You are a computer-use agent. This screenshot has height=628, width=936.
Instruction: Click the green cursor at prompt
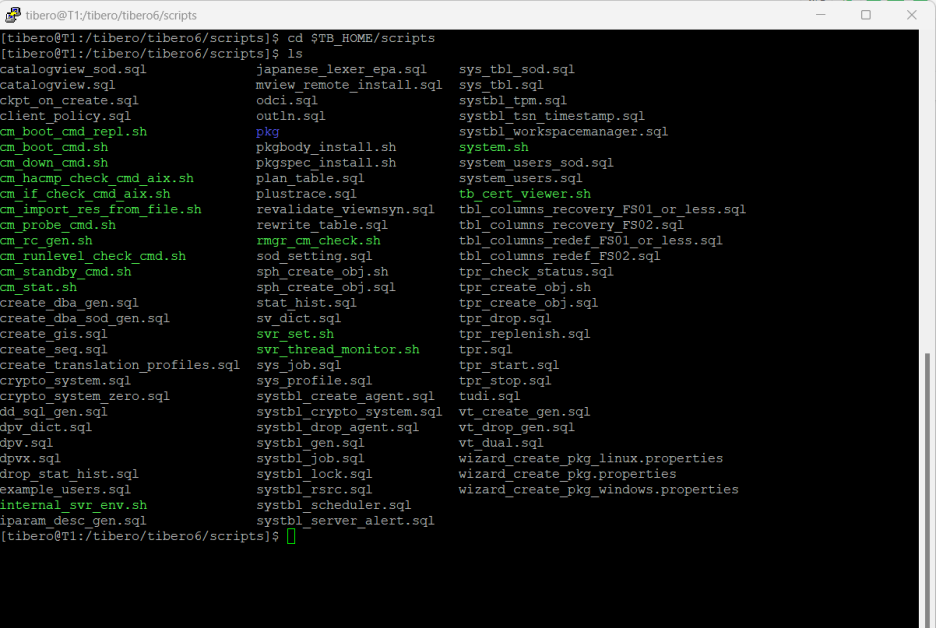291,536
